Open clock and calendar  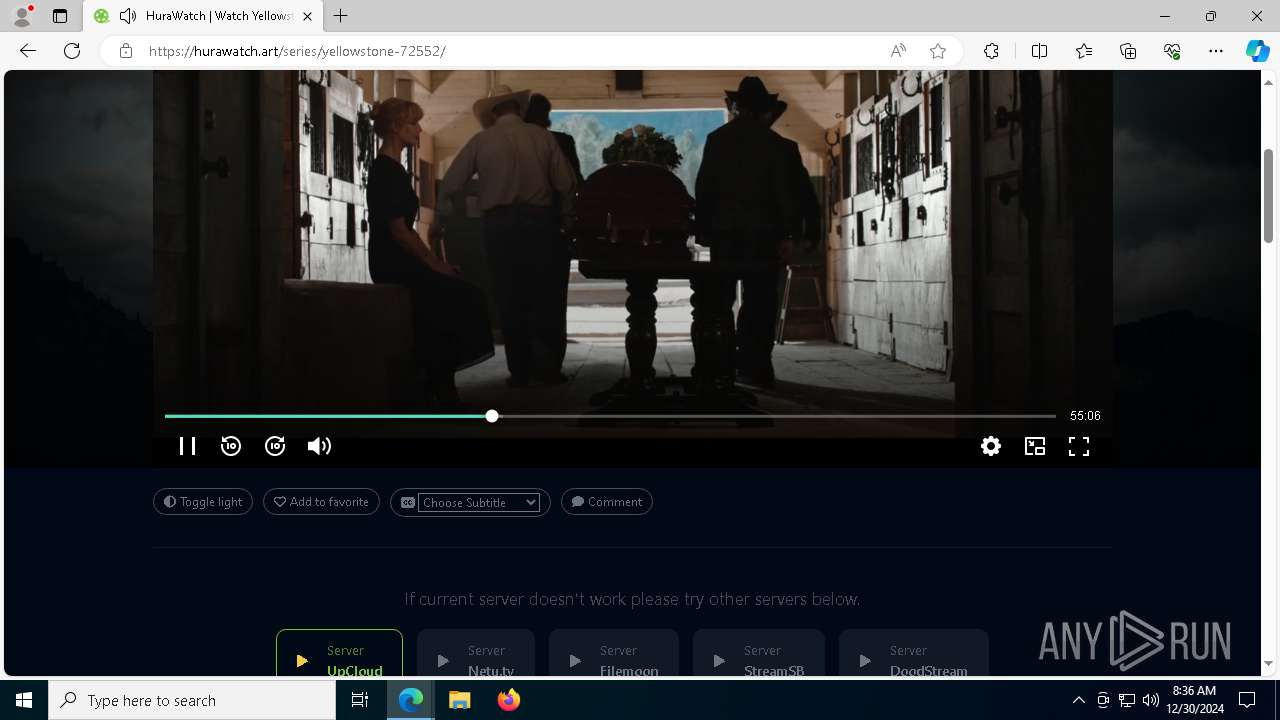pyautogui.click(x=1196, y=700)
